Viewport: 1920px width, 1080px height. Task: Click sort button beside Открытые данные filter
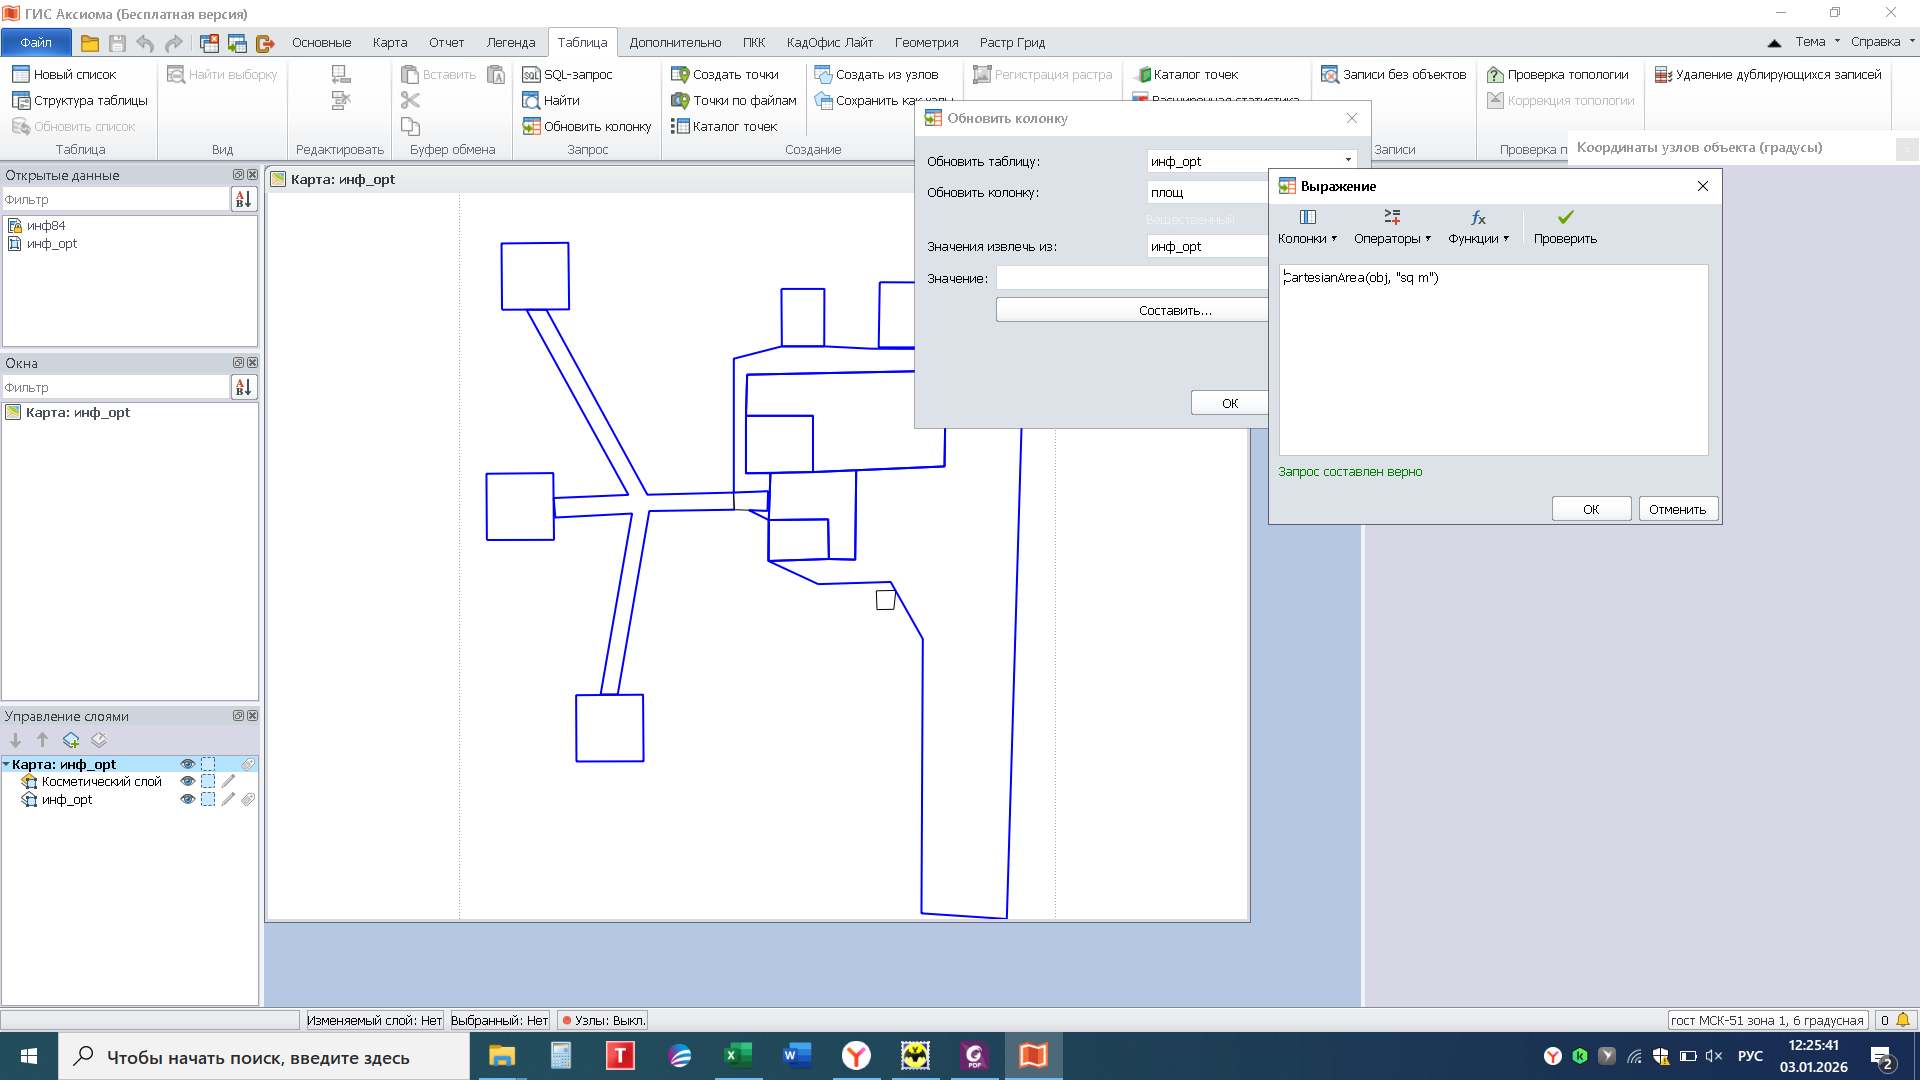click(243, 200)
